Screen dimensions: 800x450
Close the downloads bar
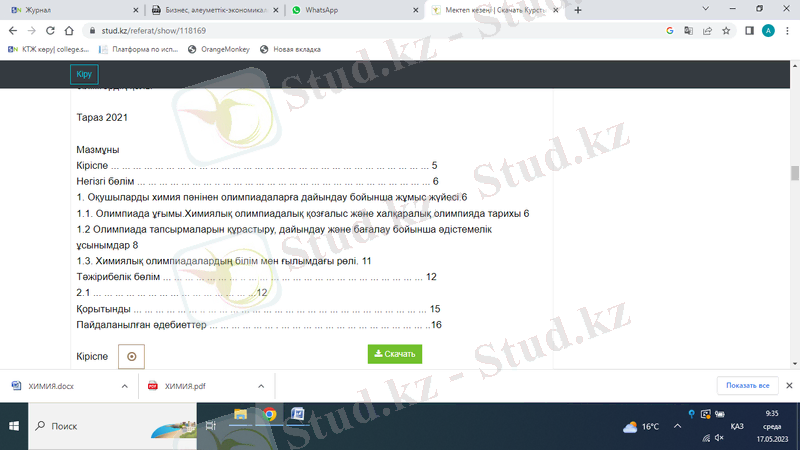point(789,385)
